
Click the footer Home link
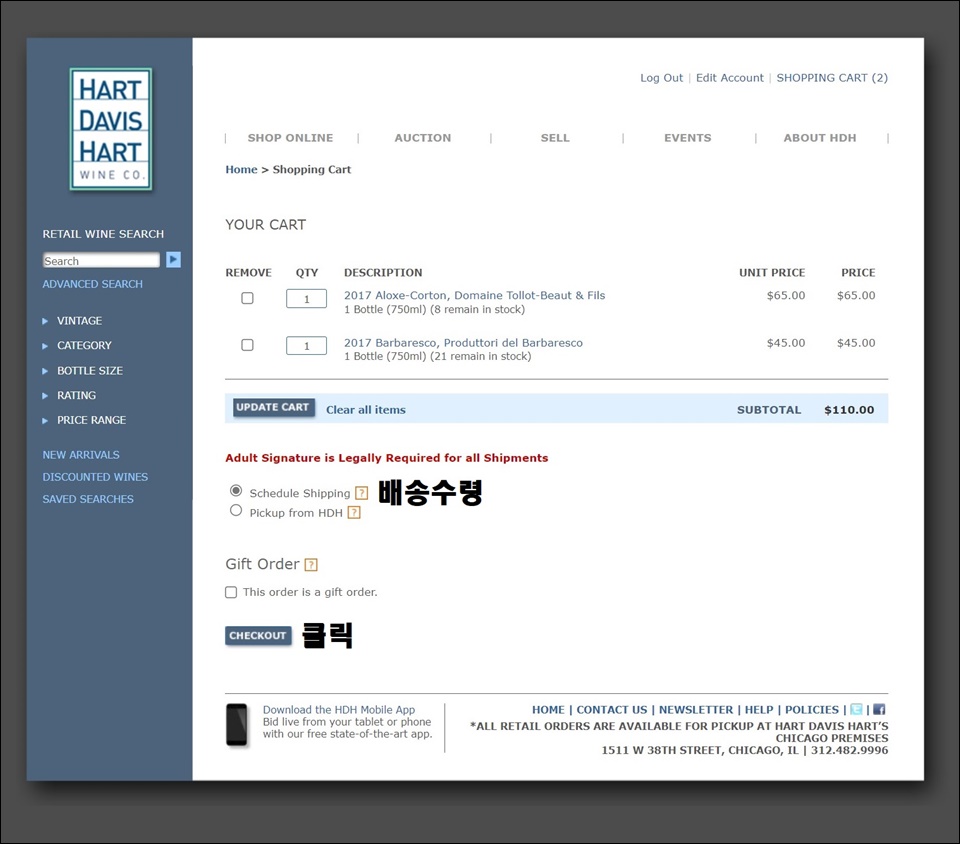(x=548, y=710)
